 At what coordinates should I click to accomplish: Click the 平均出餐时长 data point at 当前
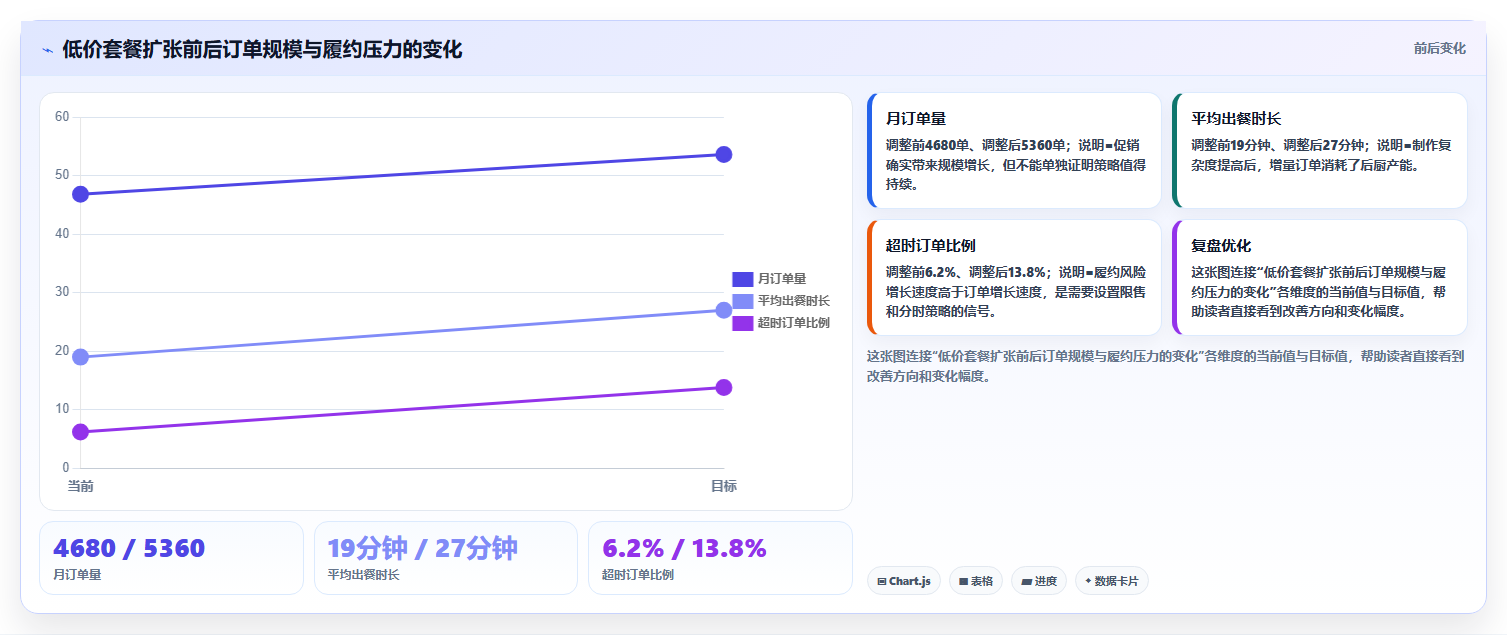click(x=81, y=357)
